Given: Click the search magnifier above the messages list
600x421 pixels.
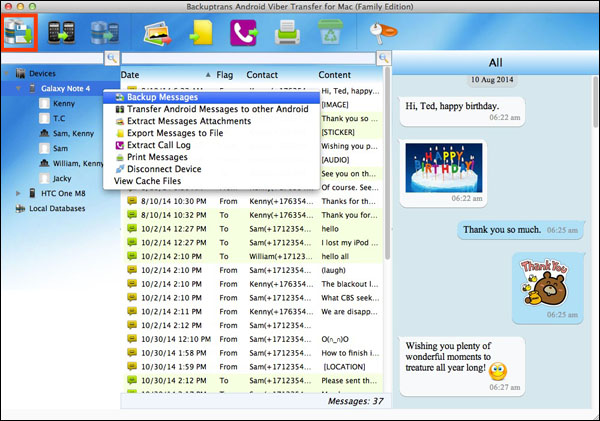Looking at the screenshot, I should click(x=384, y=58).
